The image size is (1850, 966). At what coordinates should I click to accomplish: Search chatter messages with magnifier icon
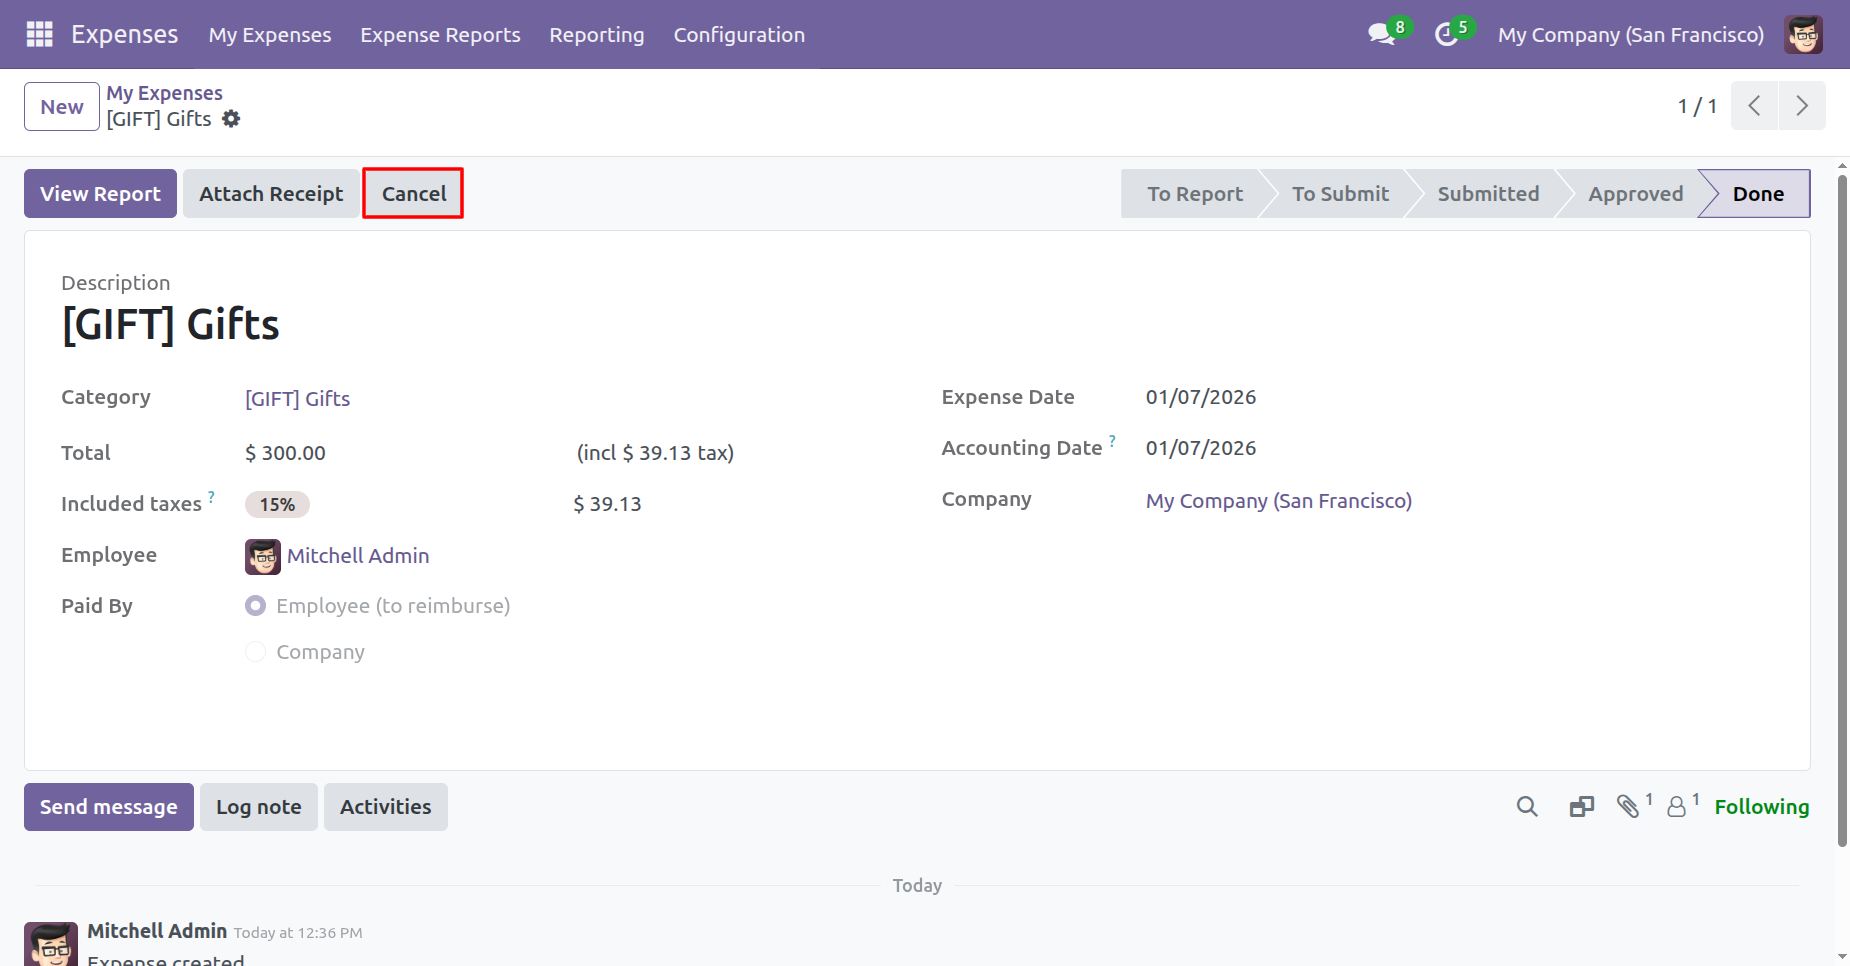(1526, 807)
